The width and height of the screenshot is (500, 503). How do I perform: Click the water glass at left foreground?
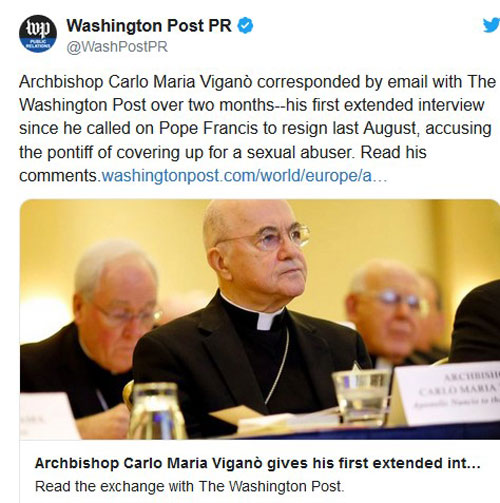[x=157, y=411]
